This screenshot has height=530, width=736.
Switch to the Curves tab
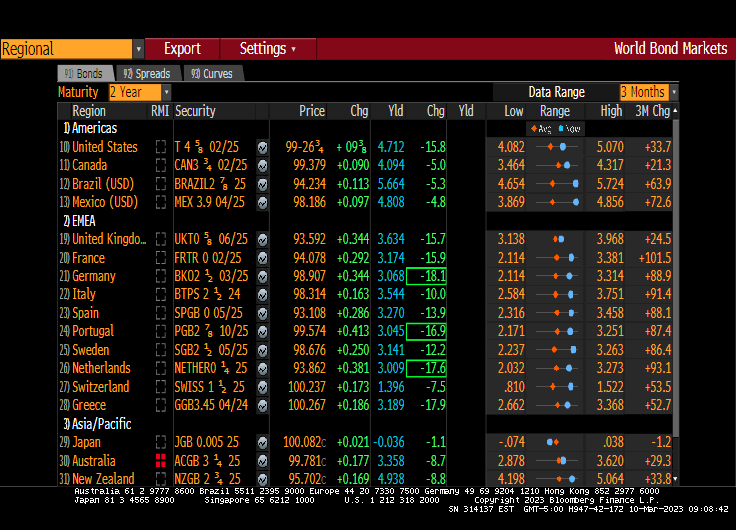[211, 73]
